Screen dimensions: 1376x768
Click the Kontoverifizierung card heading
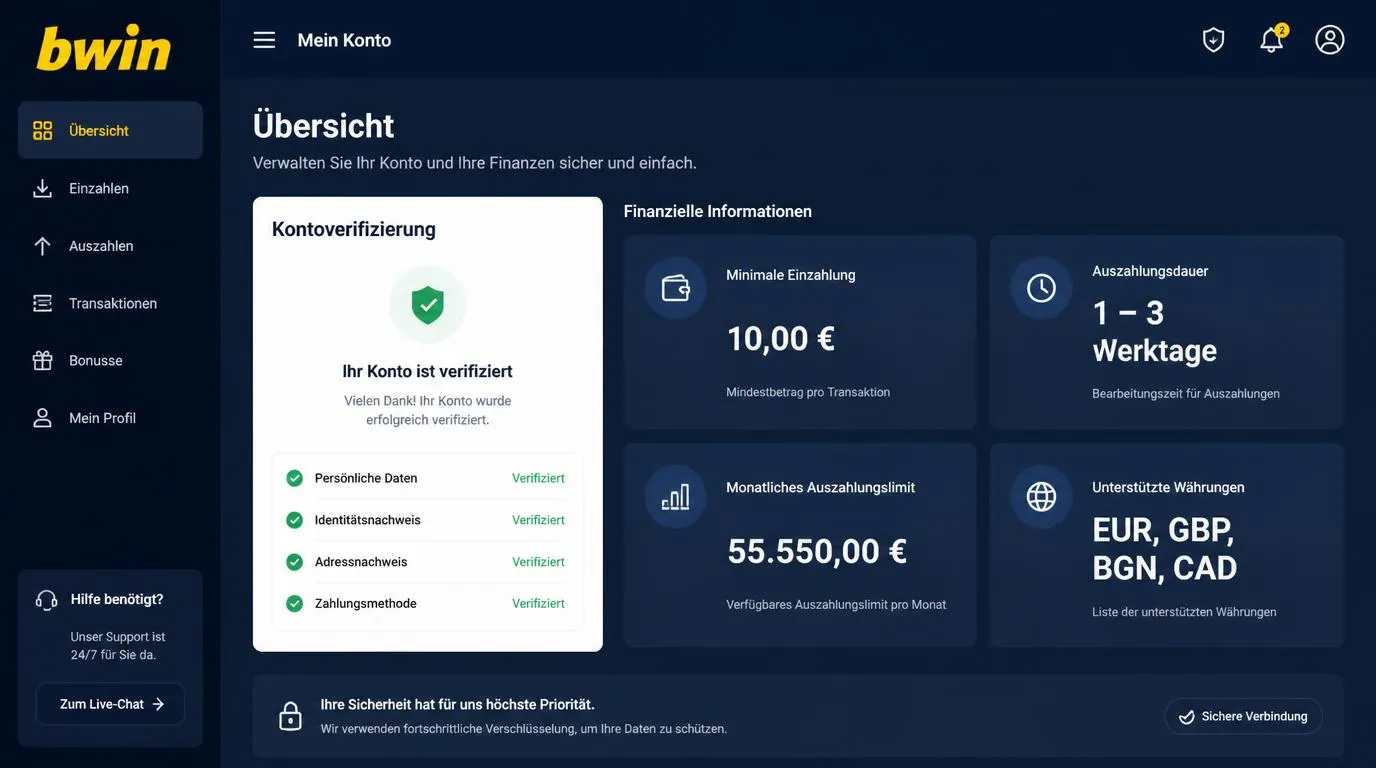point(354,229)
